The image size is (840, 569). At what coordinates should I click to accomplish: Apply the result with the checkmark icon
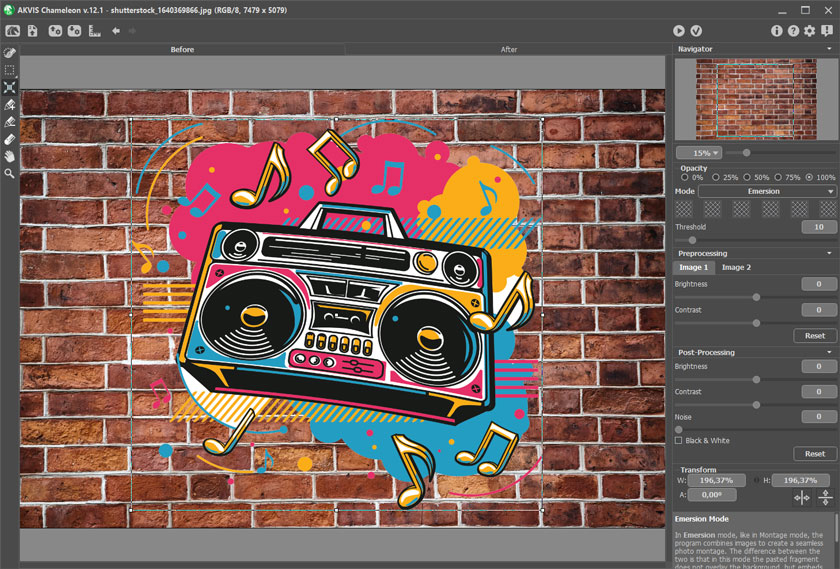click(696, 31)
